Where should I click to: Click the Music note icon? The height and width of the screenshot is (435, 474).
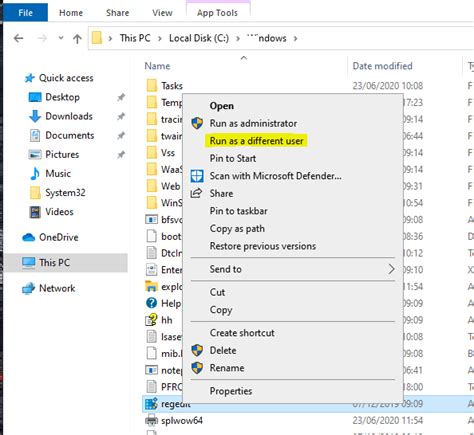35,174
